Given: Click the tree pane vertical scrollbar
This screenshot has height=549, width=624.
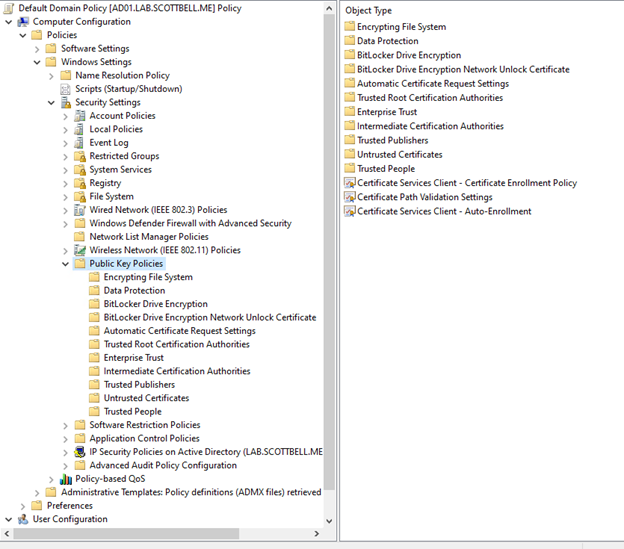Looking at the screenshot, I should pos(330,250).
